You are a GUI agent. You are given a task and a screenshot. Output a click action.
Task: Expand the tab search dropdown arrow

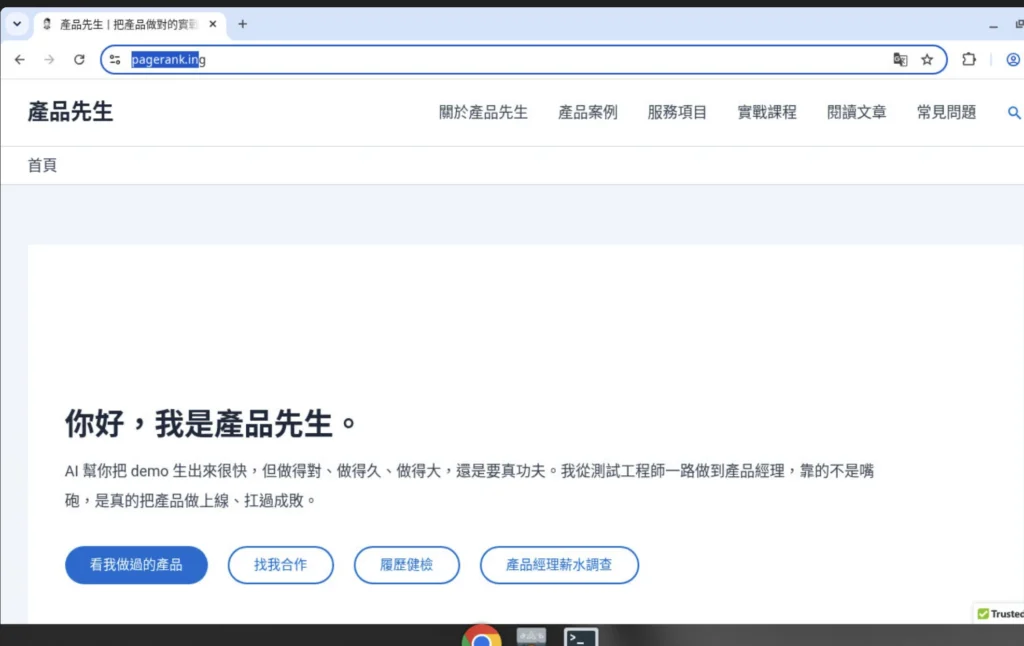pyautogui.click(x=17, y=24)
